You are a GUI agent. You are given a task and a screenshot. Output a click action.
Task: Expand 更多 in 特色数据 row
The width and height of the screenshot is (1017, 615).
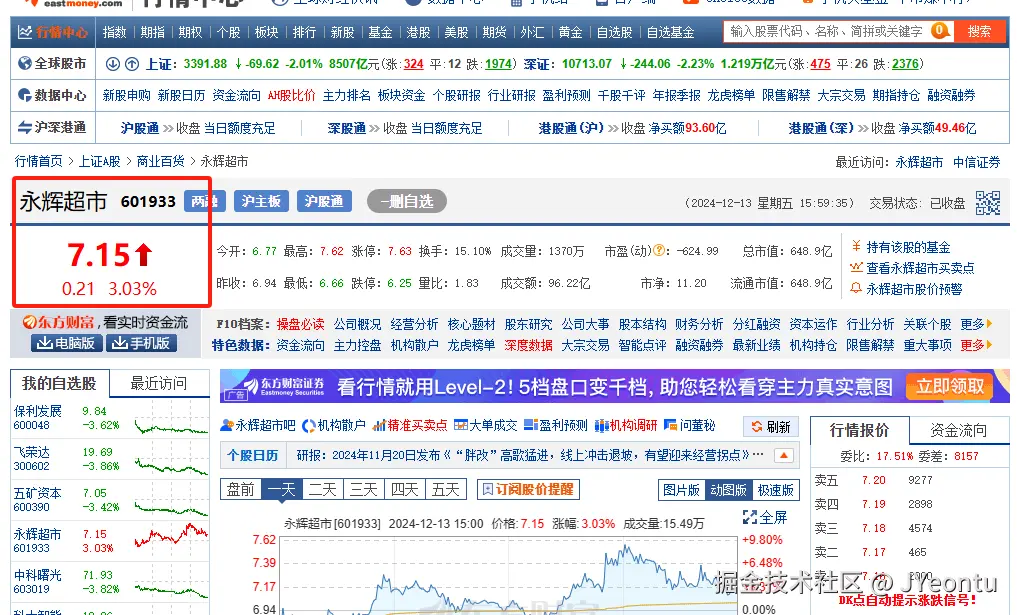coord(976,345)
